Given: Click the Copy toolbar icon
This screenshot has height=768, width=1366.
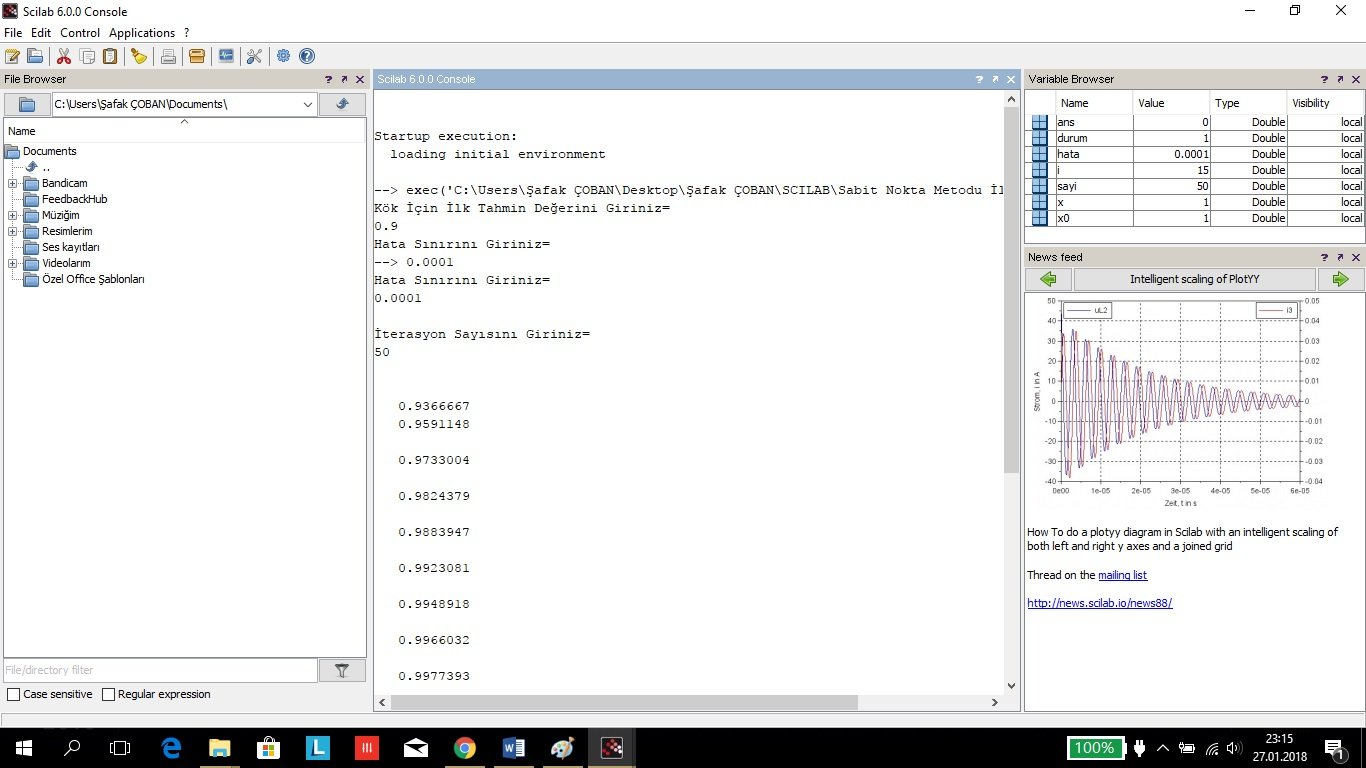Looking at the screenshot, I should tap(87, 56).
